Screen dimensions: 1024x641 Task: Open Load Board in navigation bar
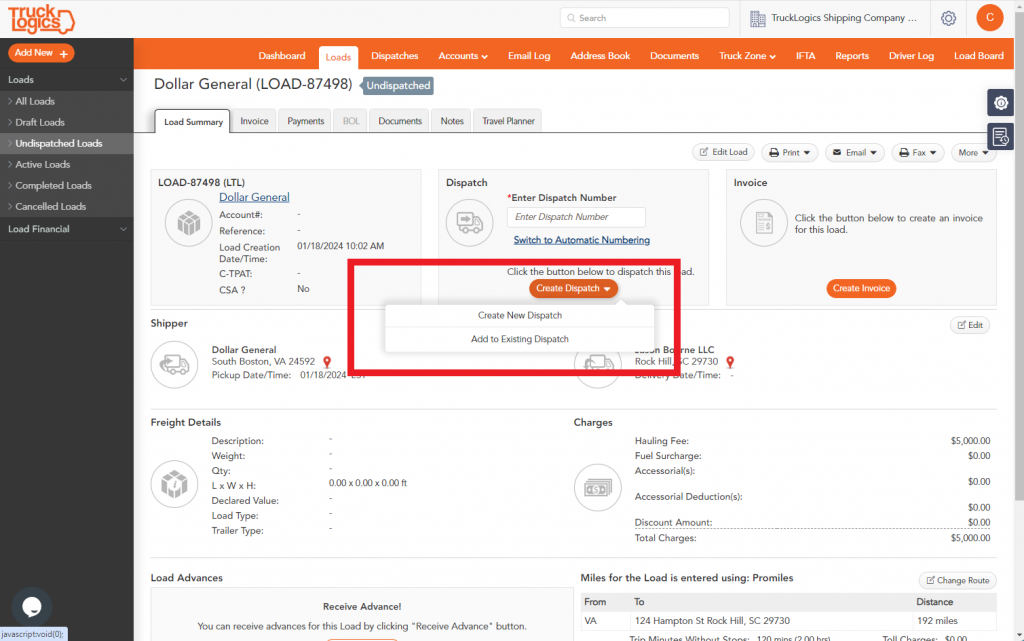coord(978,56)
